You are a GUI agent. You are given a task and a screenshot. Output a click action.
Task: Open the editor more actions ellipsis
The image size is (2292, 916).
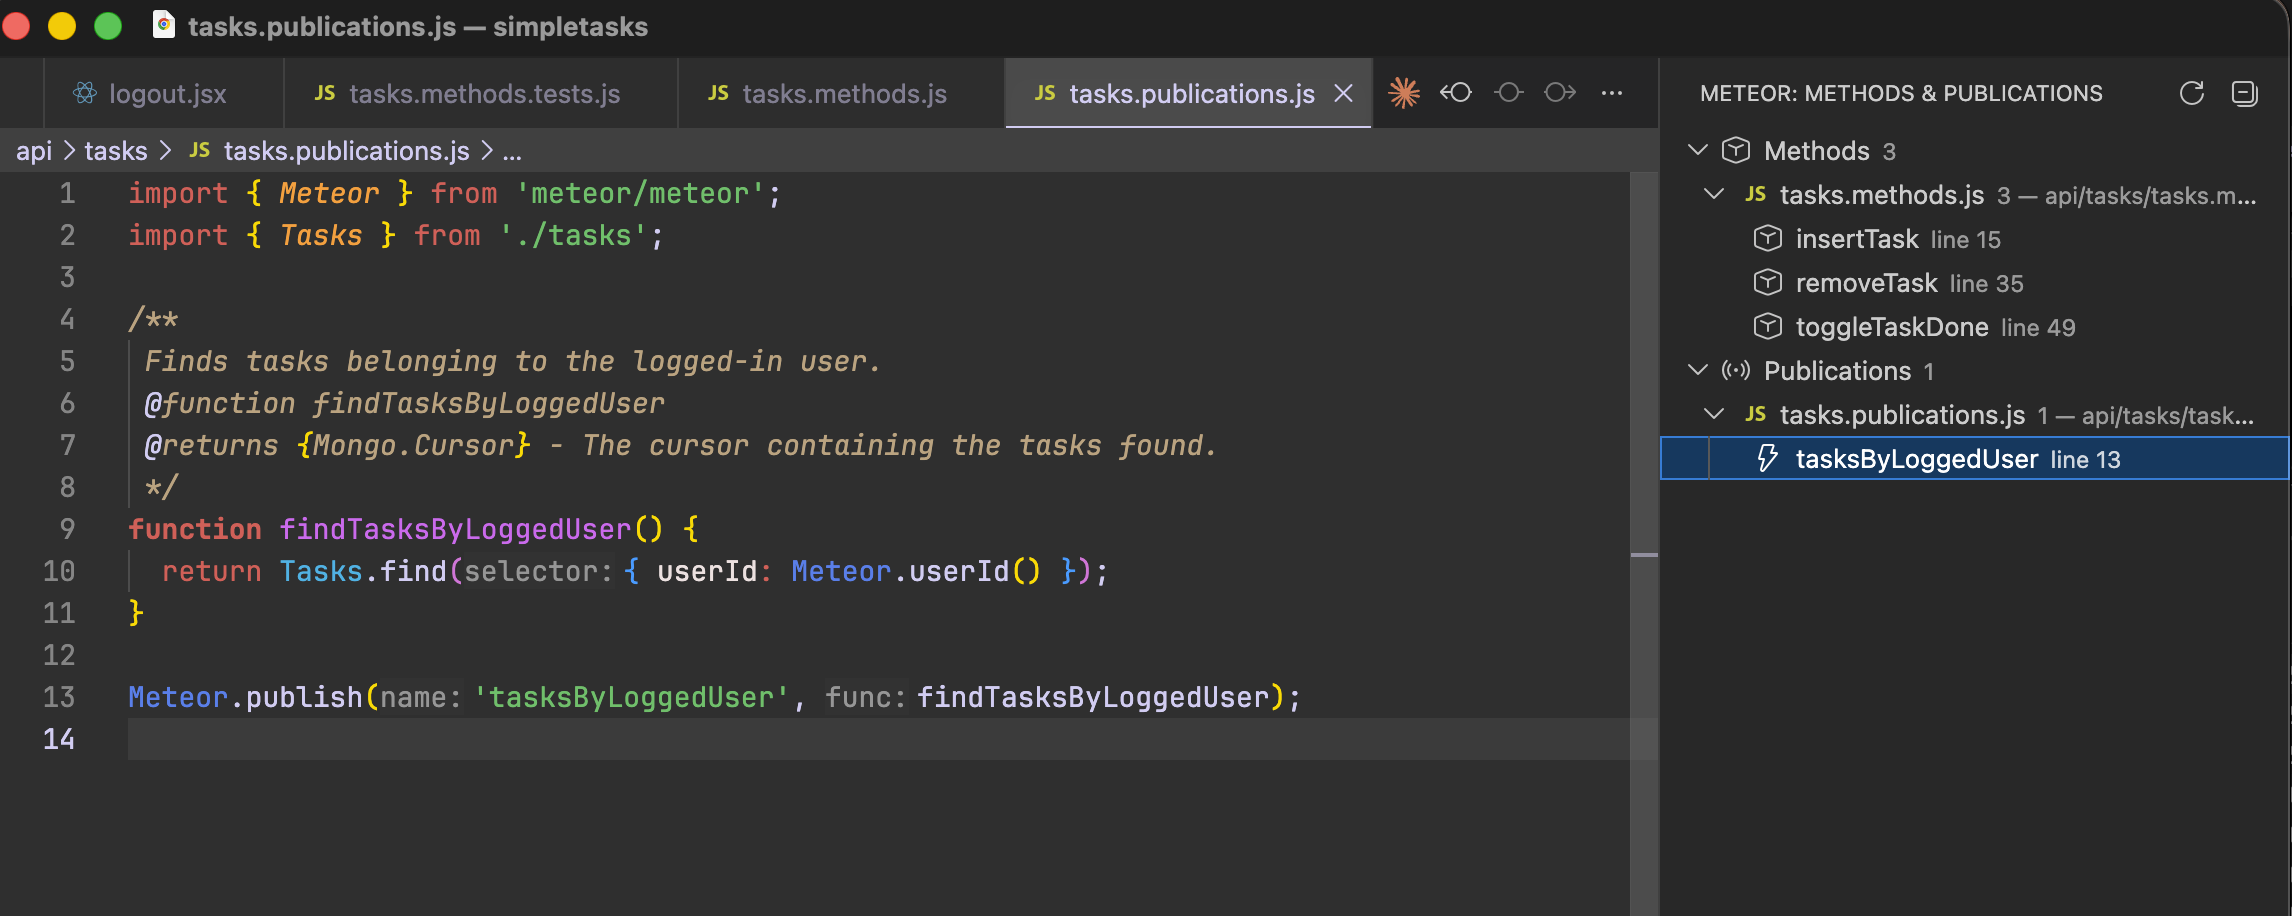click(1612, 93)
